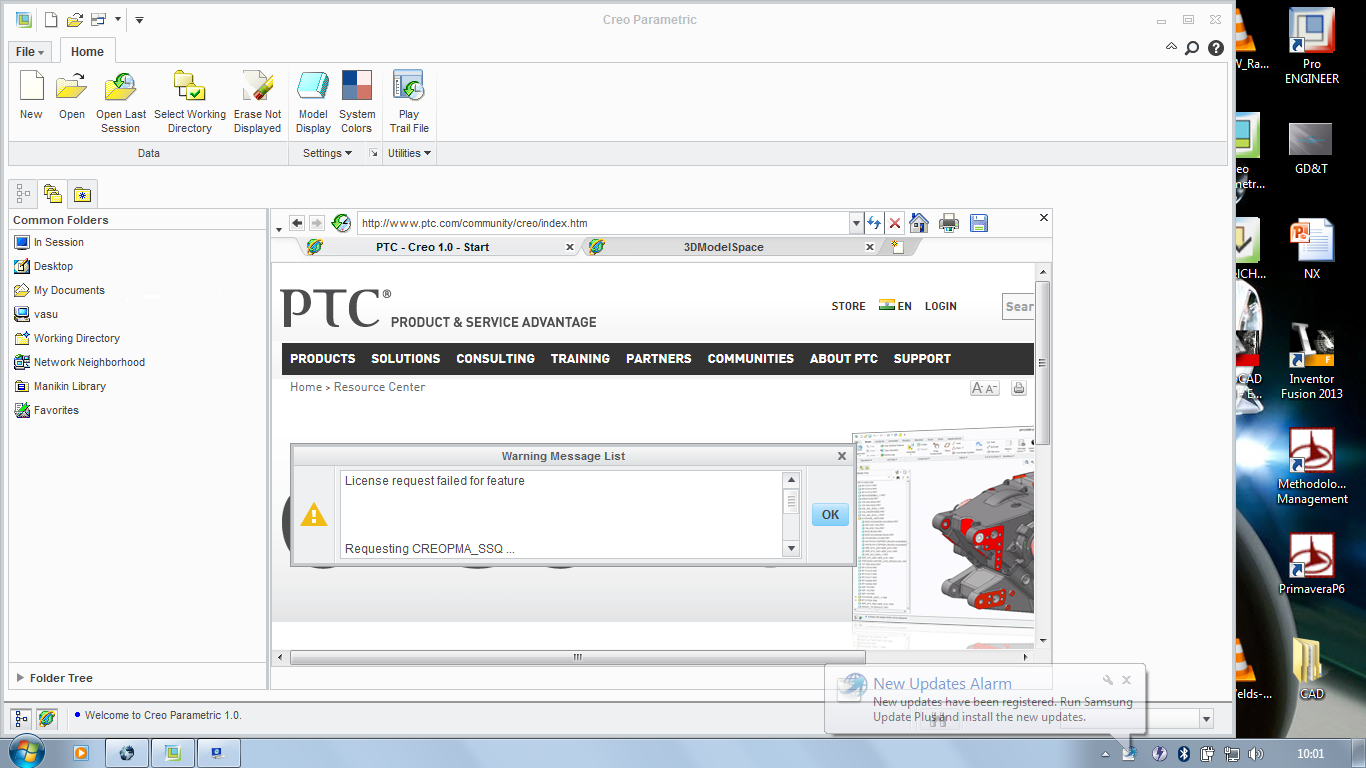Click the command search magnifier icon
This screenshot has height=768, width=1366.
[1192, 47]
